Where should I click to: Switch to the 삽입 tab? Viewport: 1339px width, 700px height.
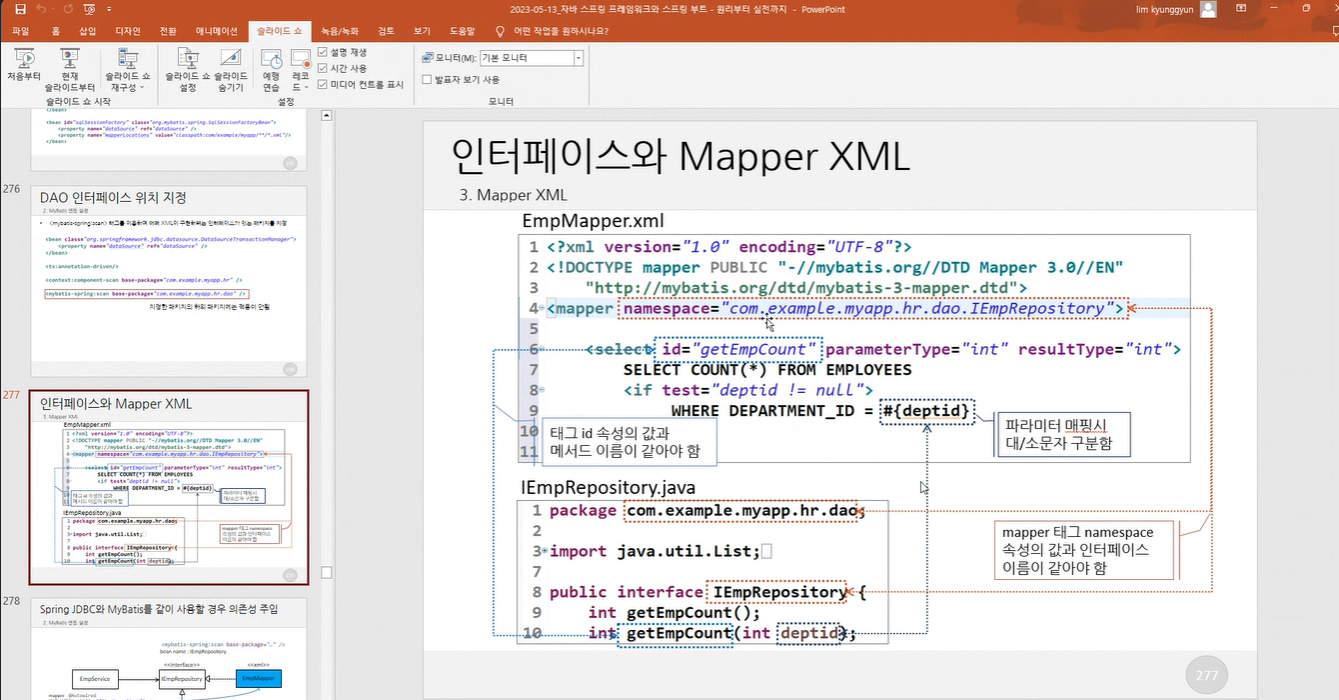coord(88,31)
